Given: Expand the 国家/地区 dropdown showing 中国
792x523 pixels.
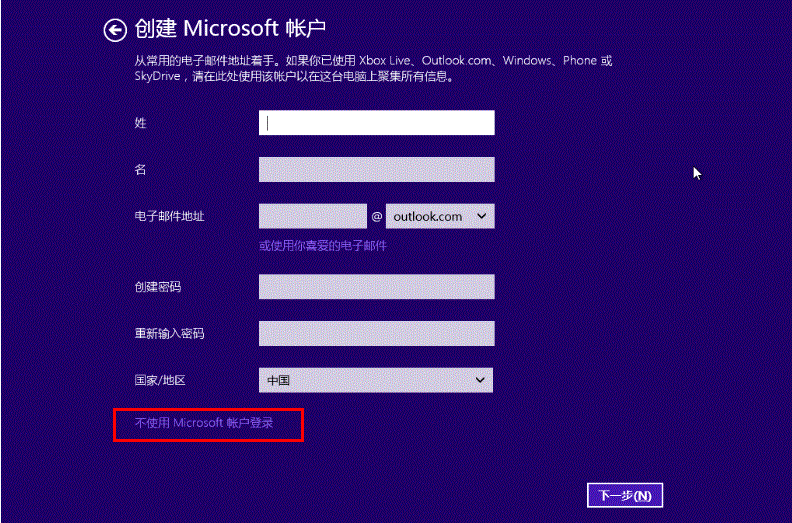Looking at the screenshot, I should [376, 380].
